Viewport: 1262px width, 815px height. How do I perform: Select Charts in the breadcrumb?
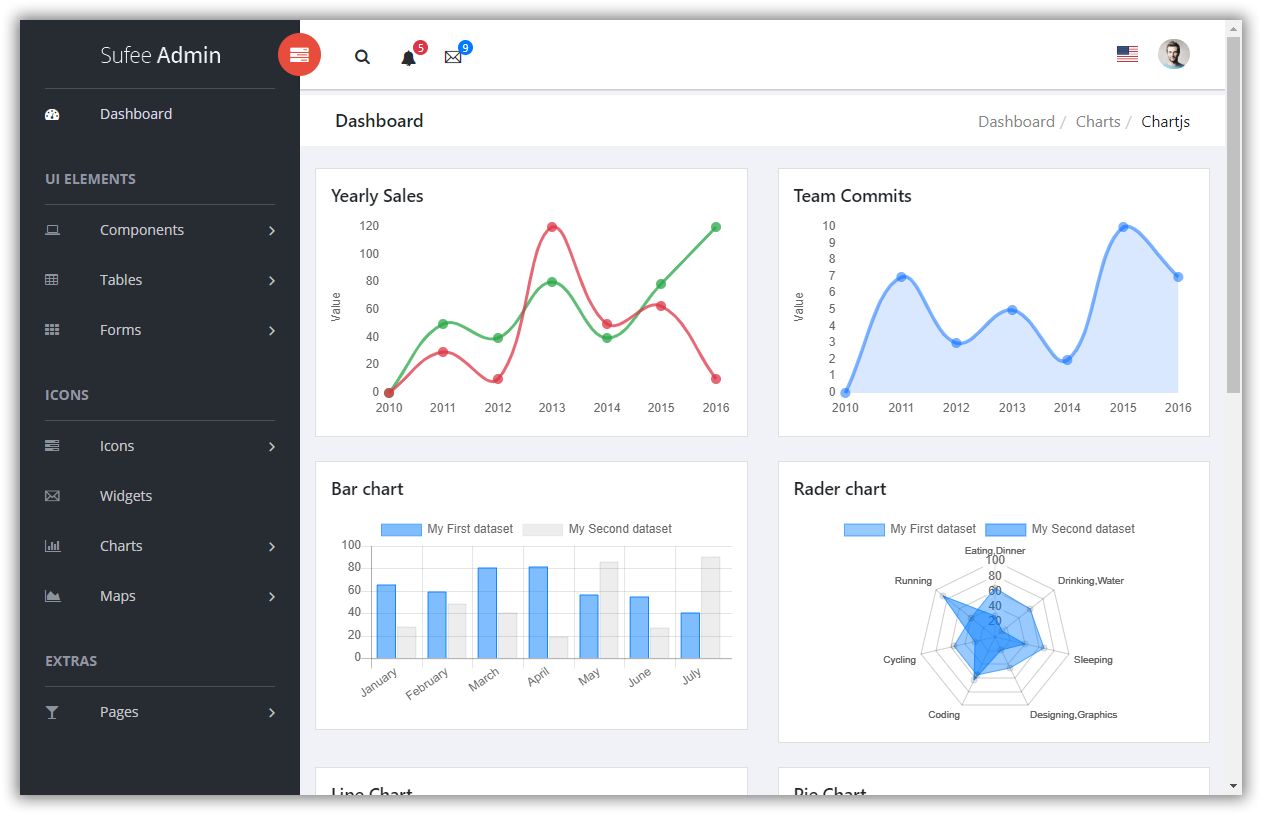tap(1098, 121)
